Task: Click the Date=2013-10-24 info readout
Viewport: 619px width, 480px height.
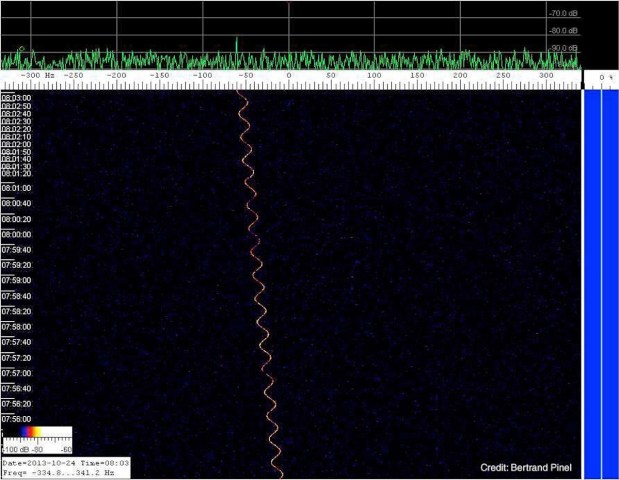Action: [x=62, y=464]
